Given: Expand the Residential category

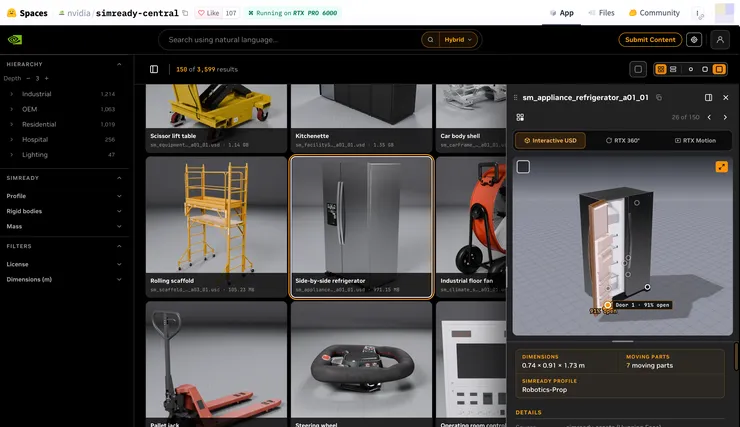Looking at the screenshot, I should (11, 124).
